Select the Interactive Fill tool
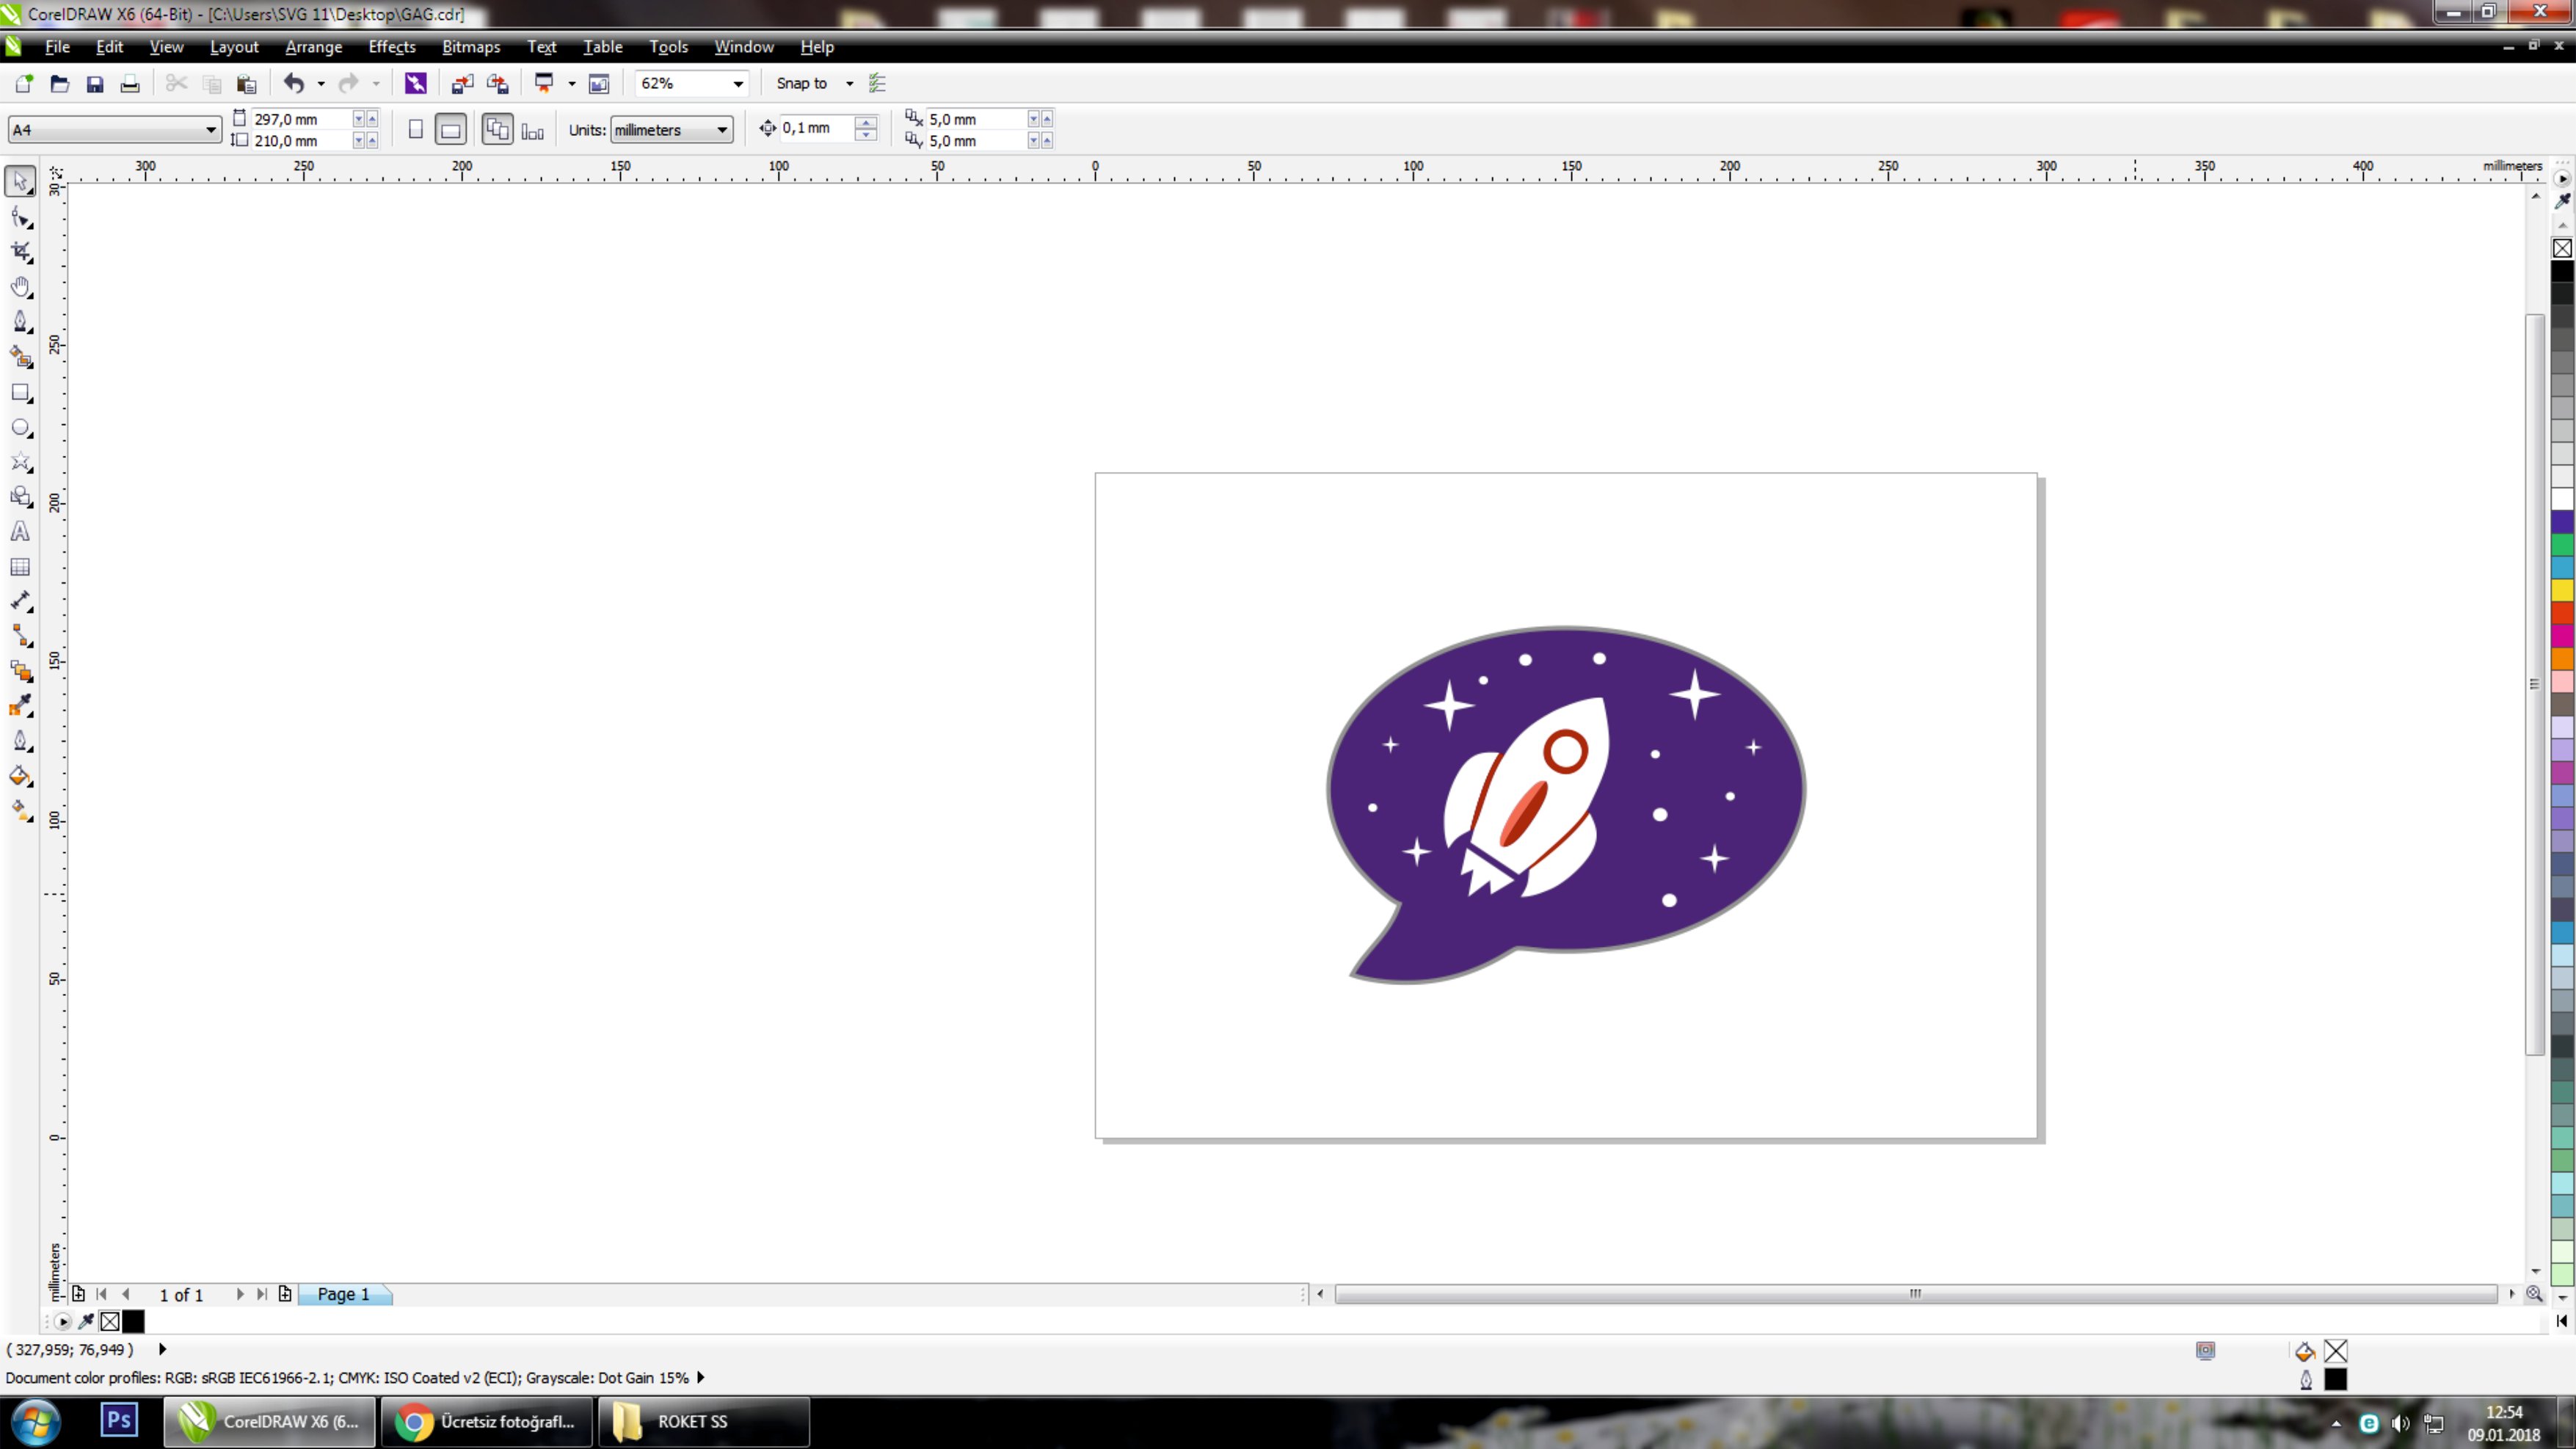2576x1449 pixels. coord(20,811)
